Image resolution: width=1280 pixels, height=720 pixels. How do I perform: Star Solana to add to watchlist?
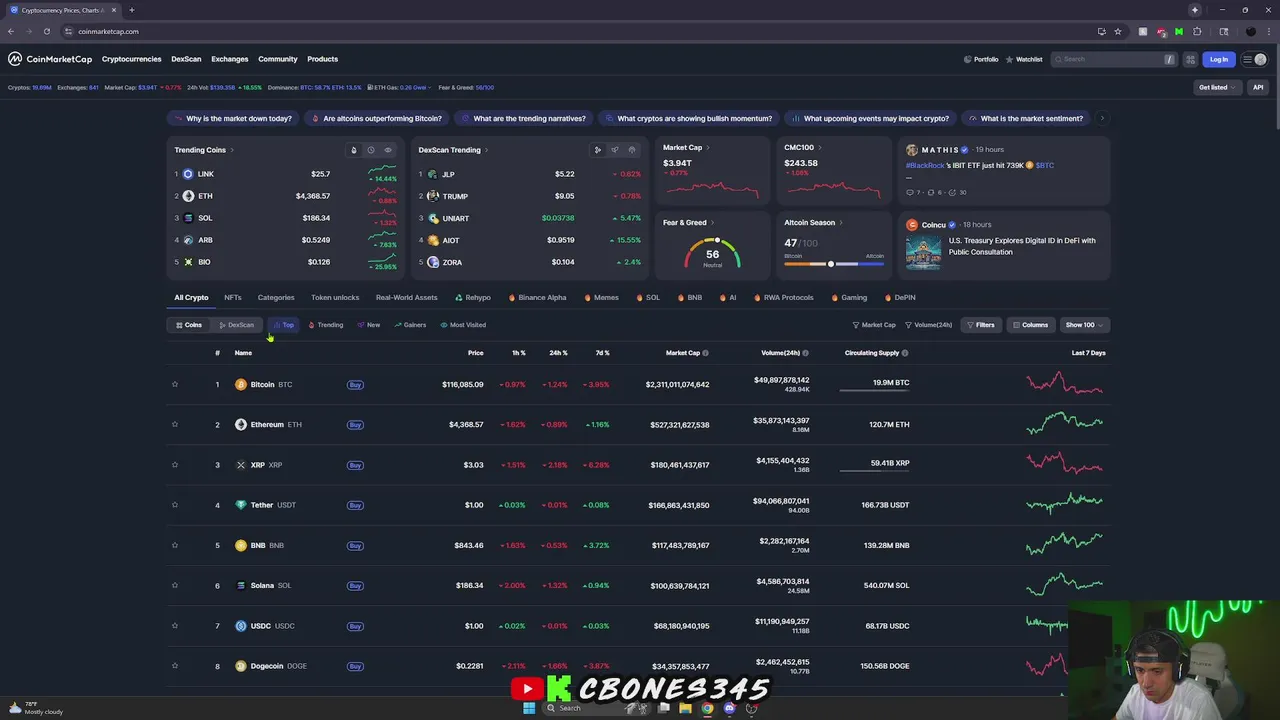pos(175,585)
